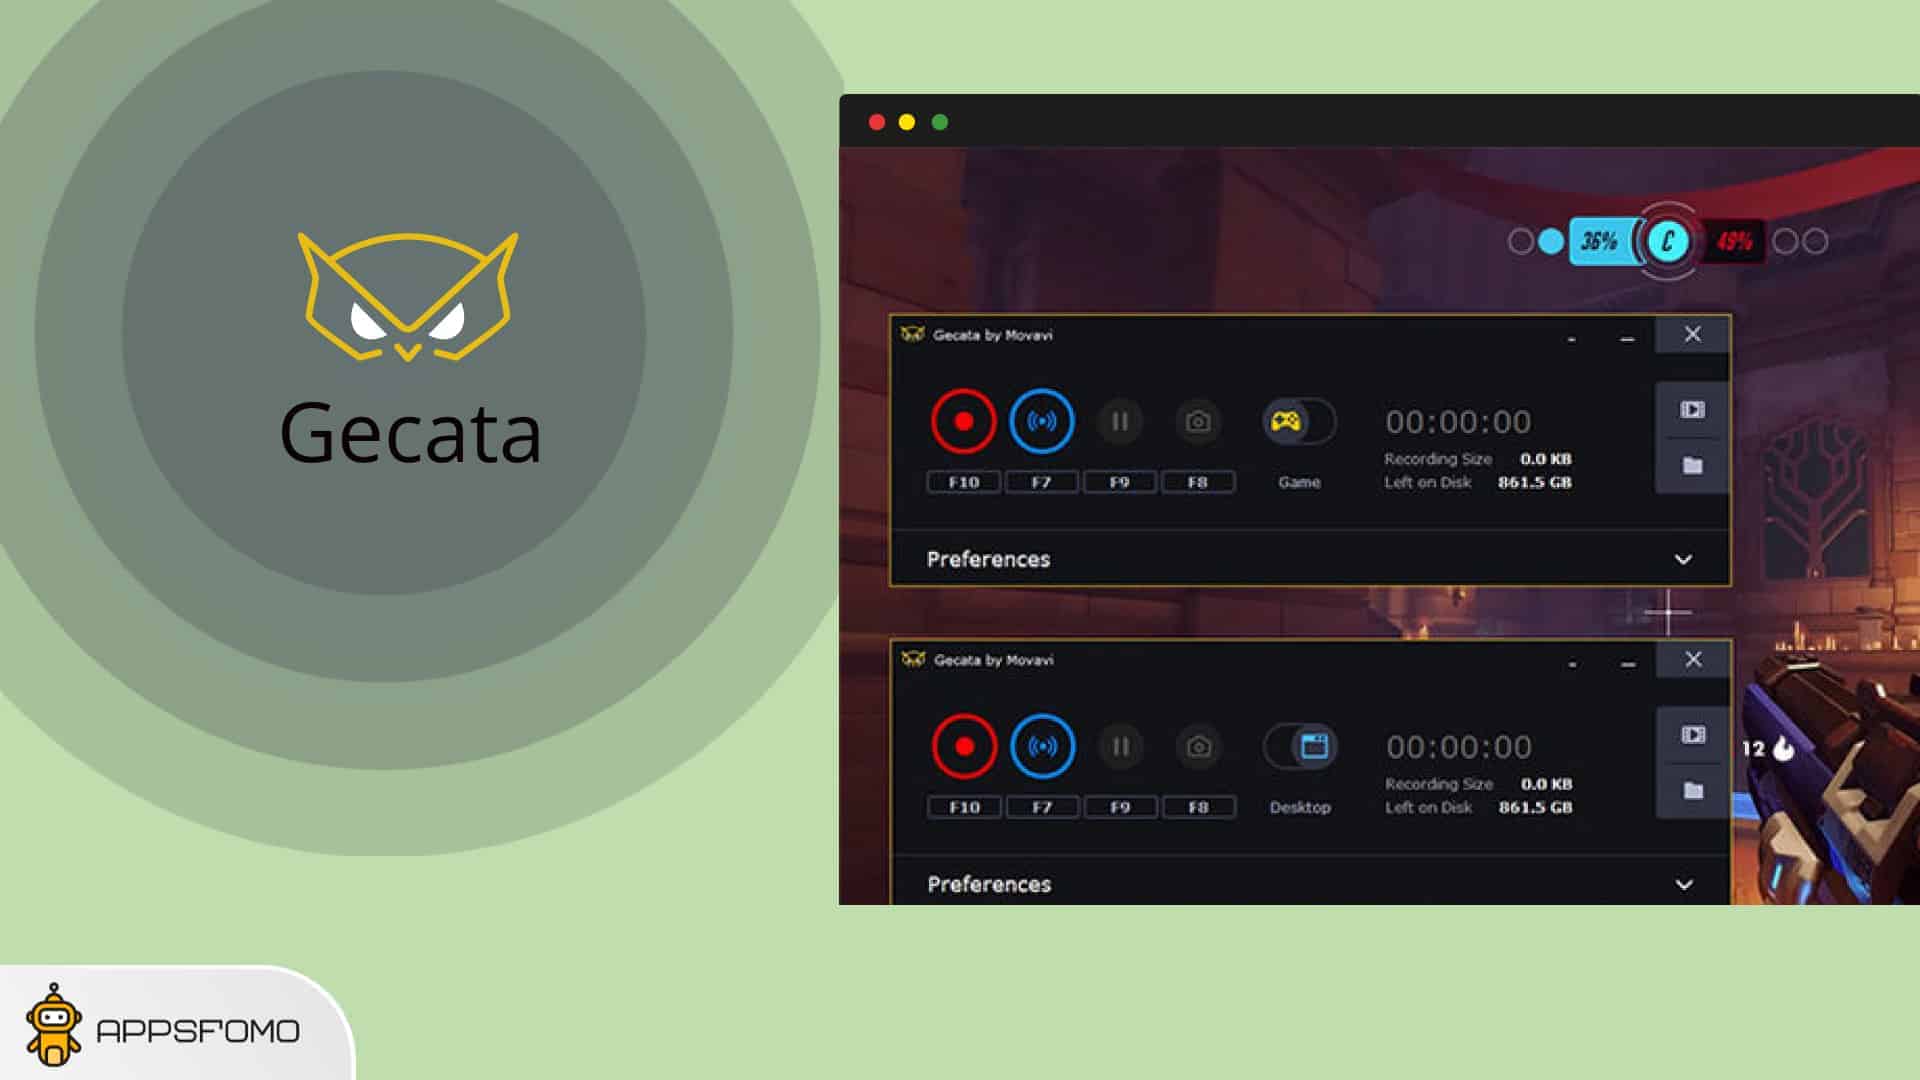Click the green macOS window dot
1920x1080 pixels.
pos(939,122)
